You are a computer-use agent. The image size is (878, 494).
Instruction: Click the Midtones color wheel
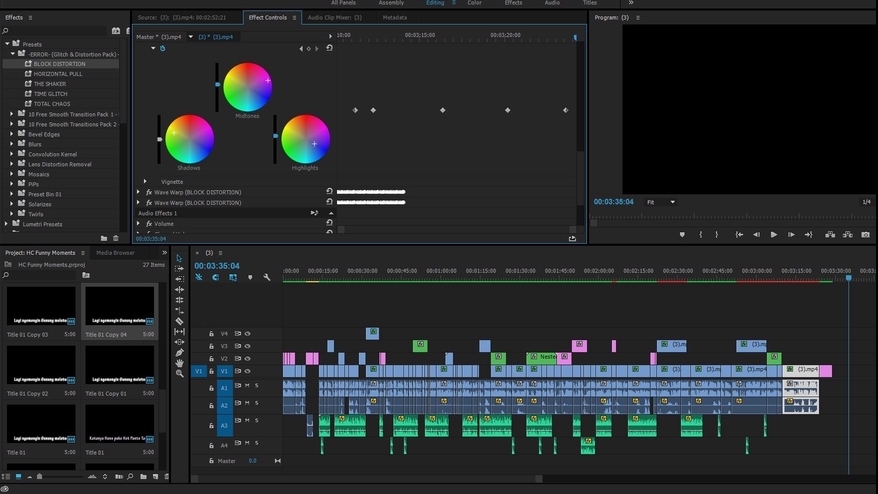[247, 87]
